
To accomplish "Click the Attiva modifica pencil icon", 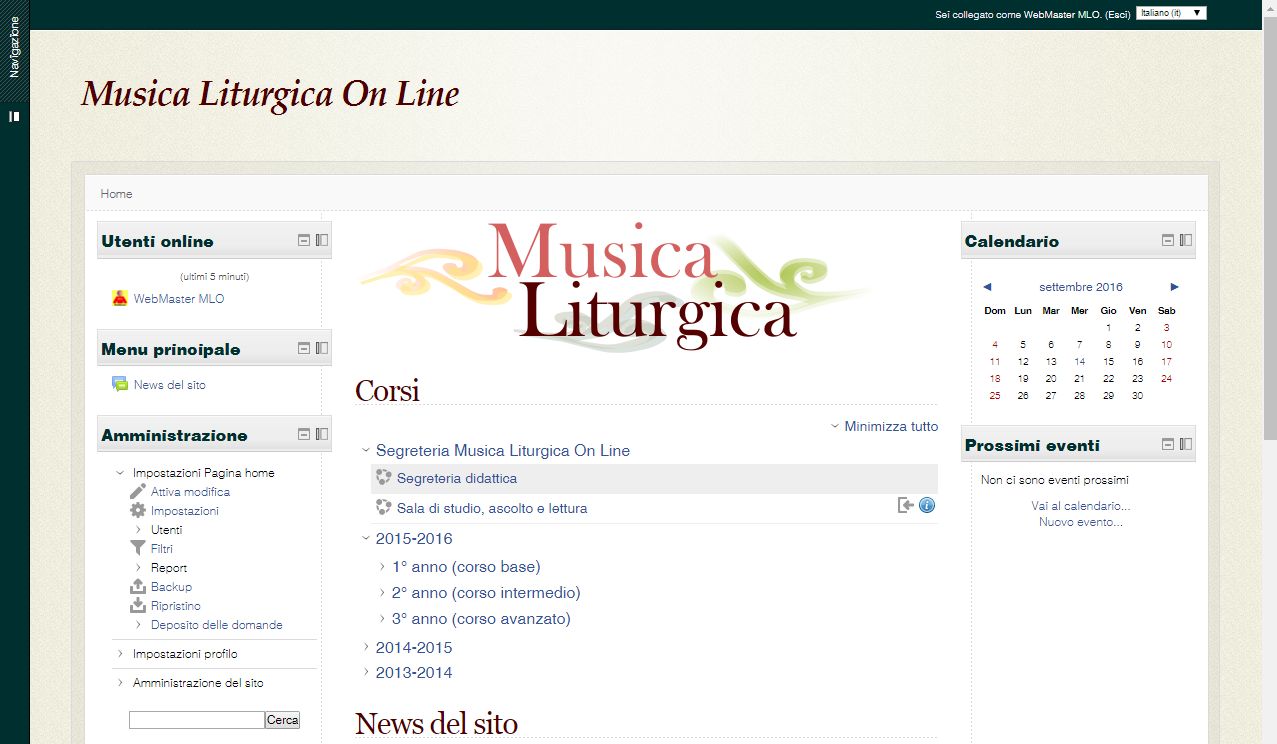I will click(x=138, y=492).
